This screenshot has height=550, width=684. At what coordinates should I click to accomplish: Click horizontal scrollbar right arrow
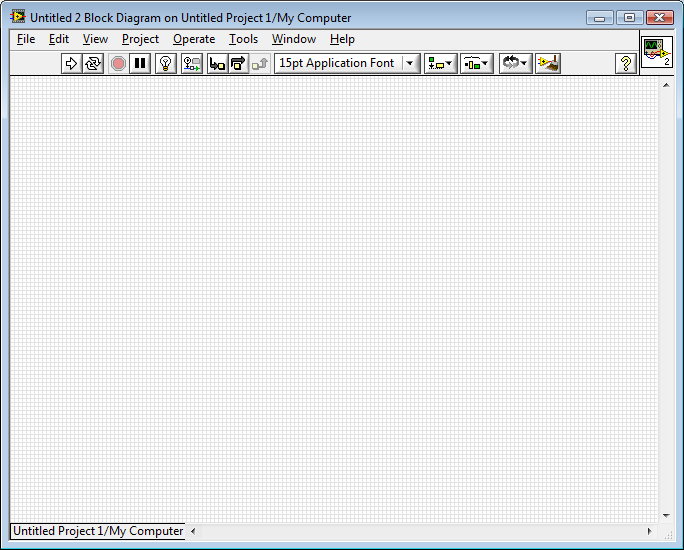(x=650, y=531)
